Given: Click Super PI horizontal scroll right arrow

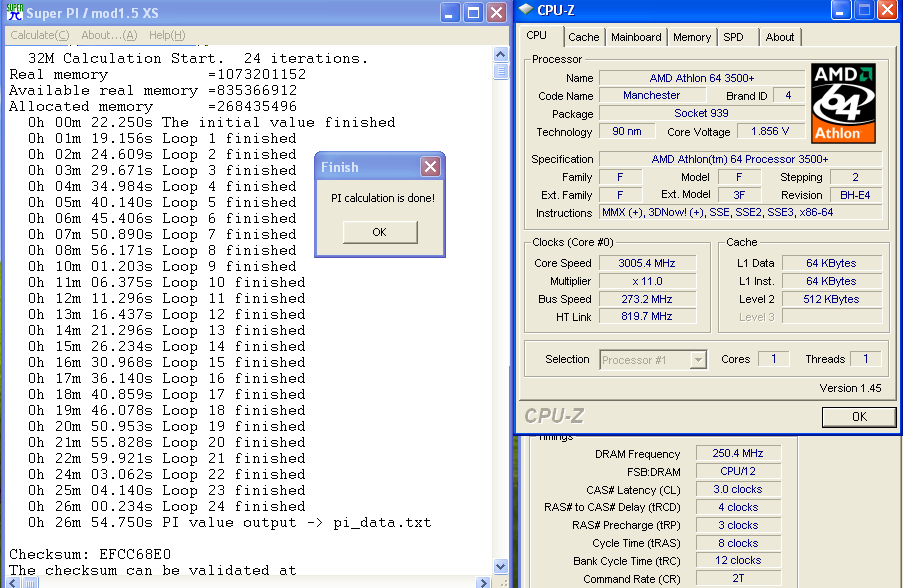Looking at the screenshot, I should [x=484, y=583].
